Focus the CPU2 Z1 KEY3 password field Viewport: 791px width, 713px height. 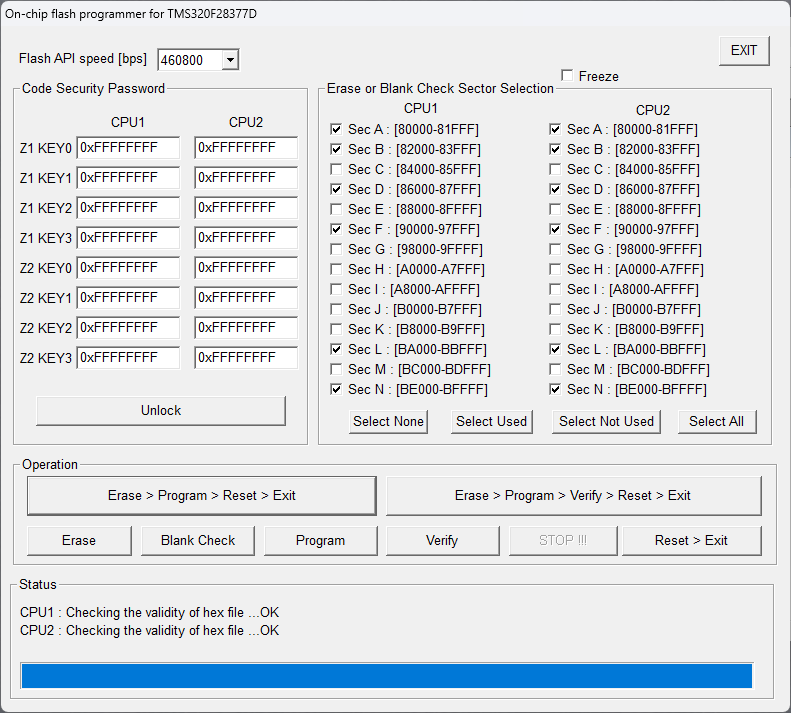246,238
